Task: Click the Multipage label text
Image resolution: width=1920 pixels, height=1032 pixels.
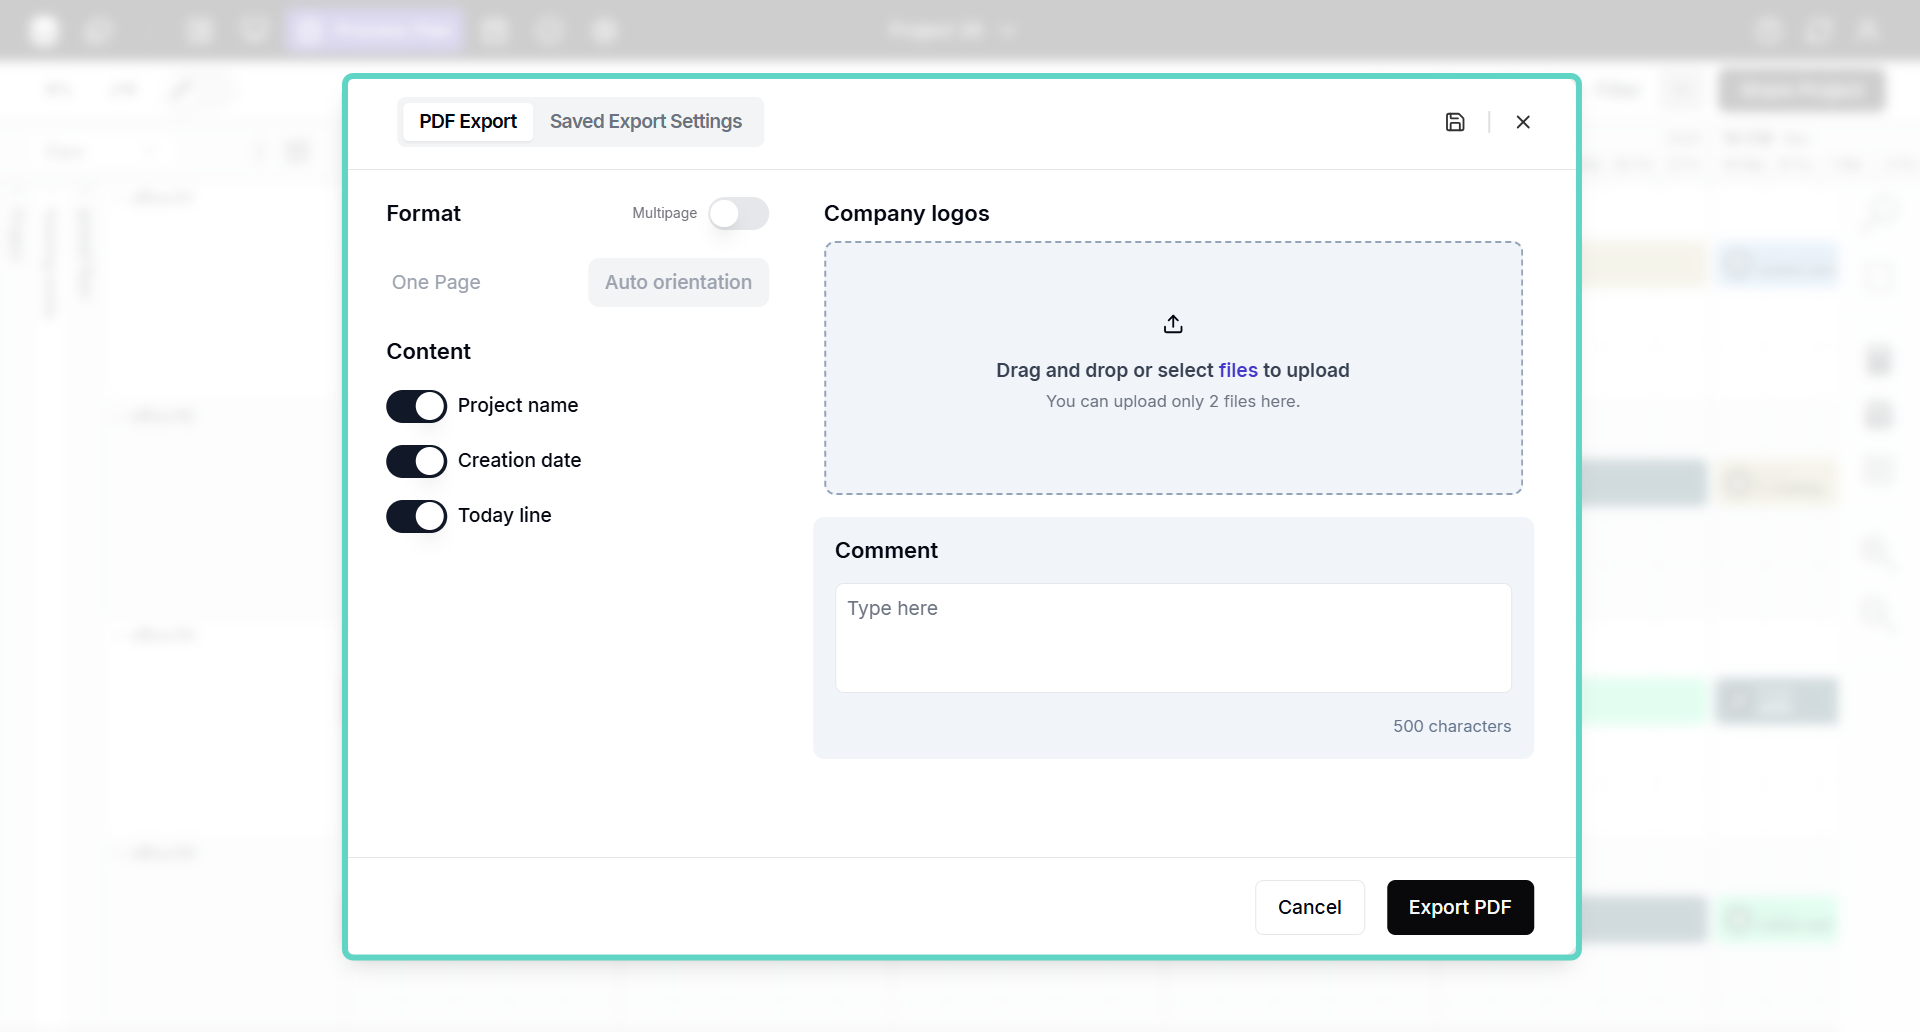Action: (x=664, y=213)
